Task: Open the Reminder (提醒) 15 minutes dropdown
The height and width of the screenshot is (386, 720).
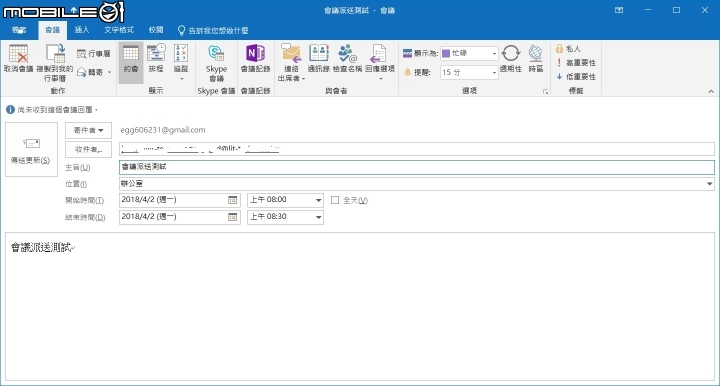Action: 494,73
